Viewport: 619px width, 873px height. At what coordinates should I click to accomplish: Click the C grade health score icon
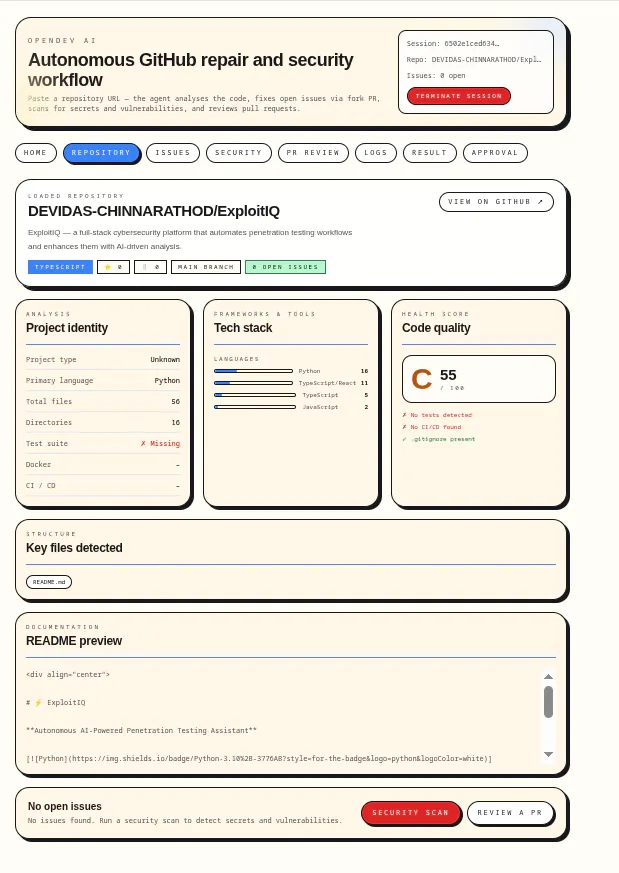click(421, 379)
